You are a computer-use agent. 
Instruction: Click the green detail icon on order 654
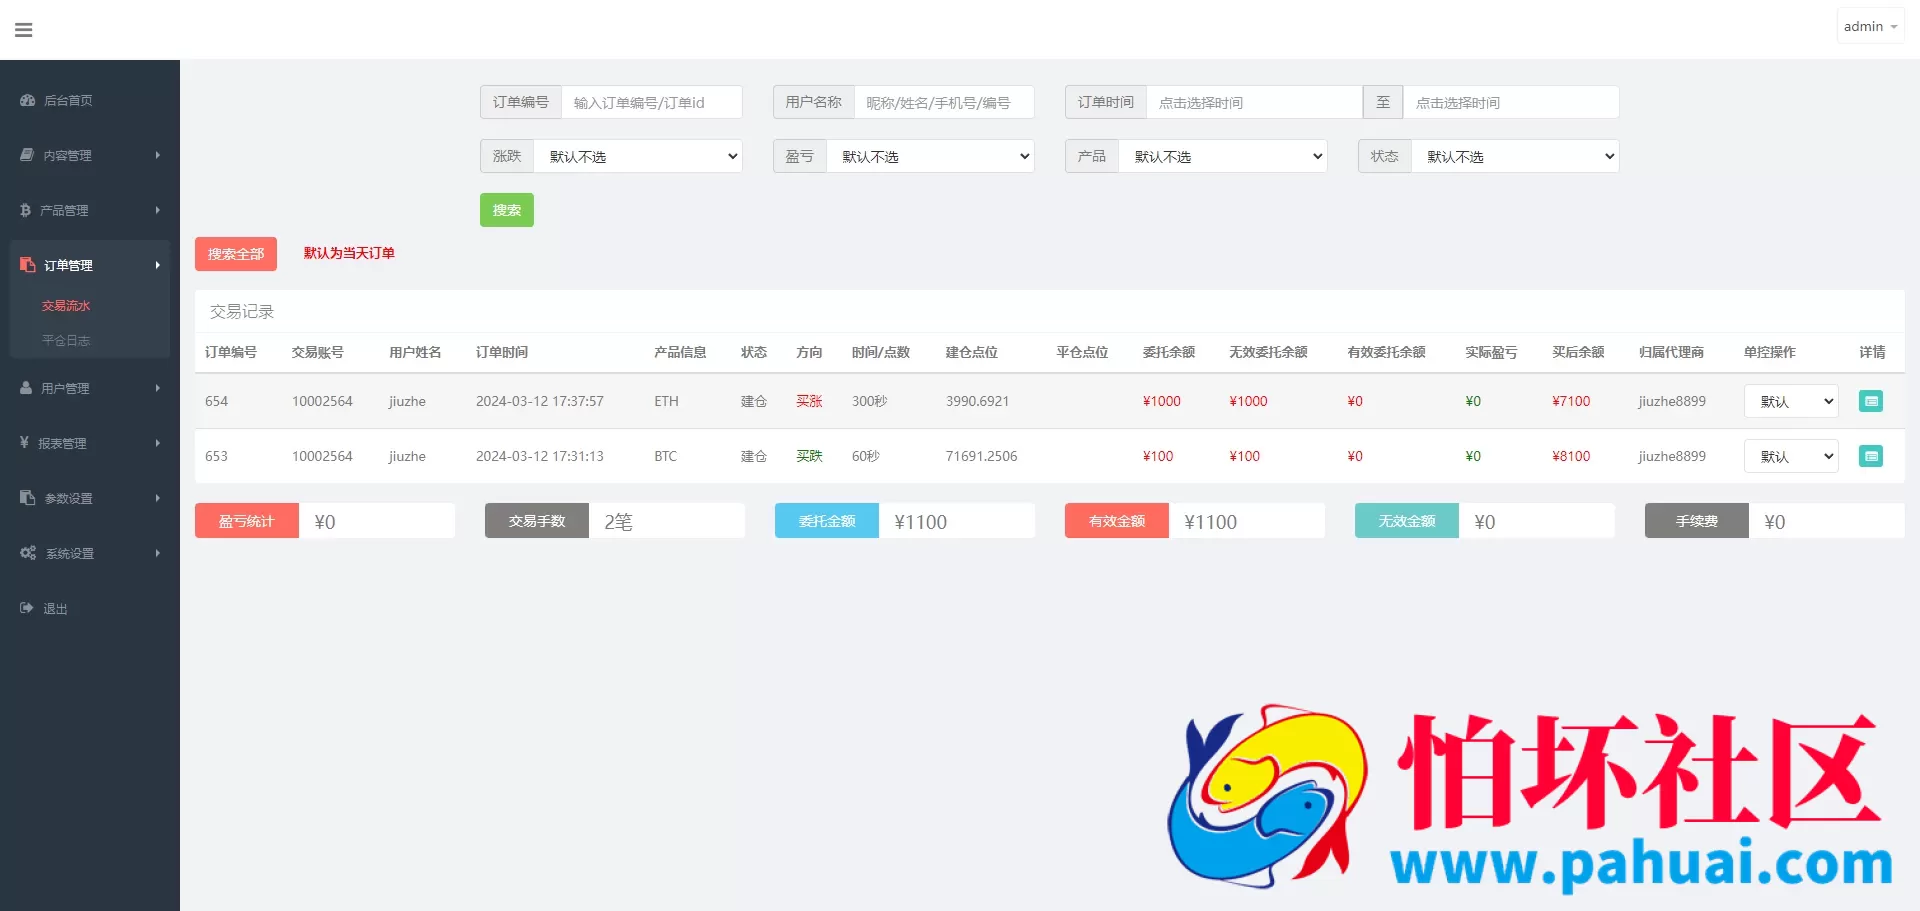pyautogui.click(x=1871, y=401)
